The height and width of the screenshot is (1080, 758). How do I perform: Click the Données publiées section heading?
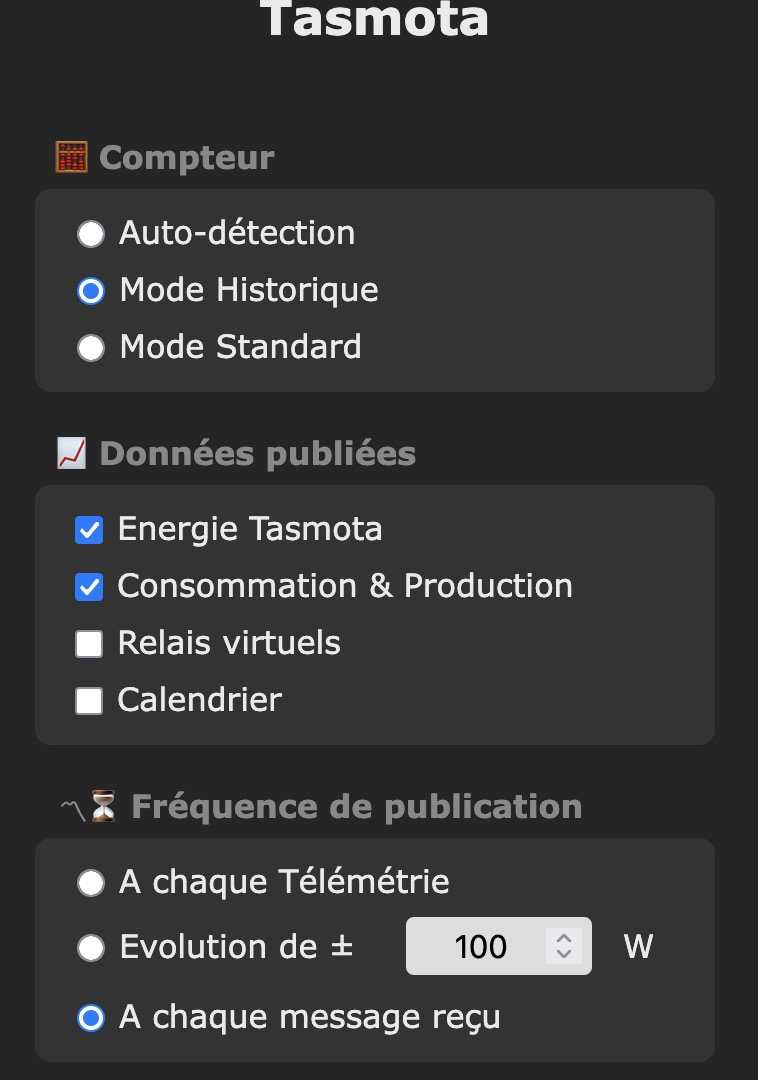(257, 454)
